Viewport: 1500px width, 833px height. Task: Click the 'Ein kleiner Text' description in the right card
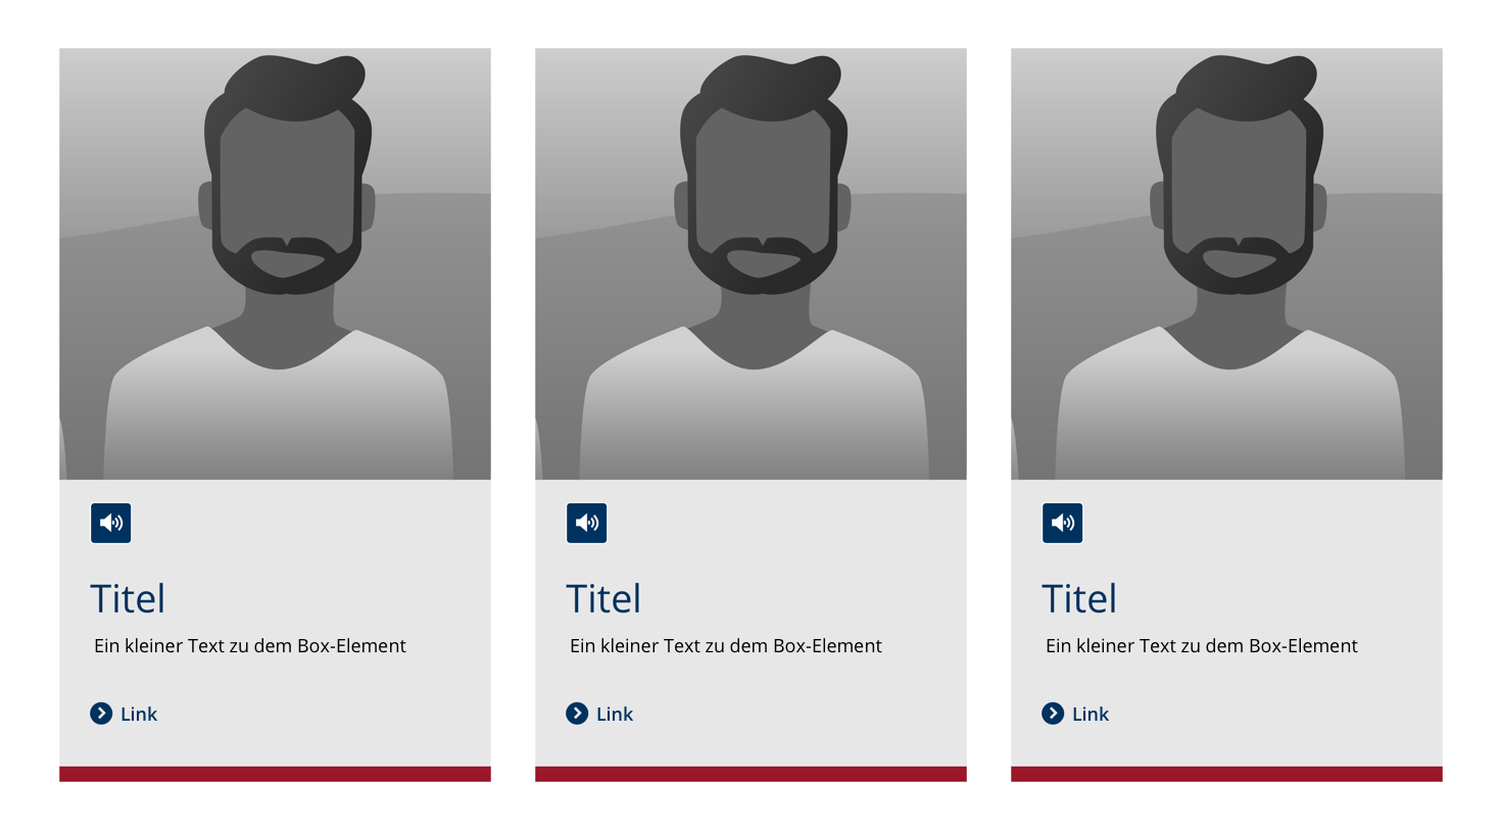1202,646
